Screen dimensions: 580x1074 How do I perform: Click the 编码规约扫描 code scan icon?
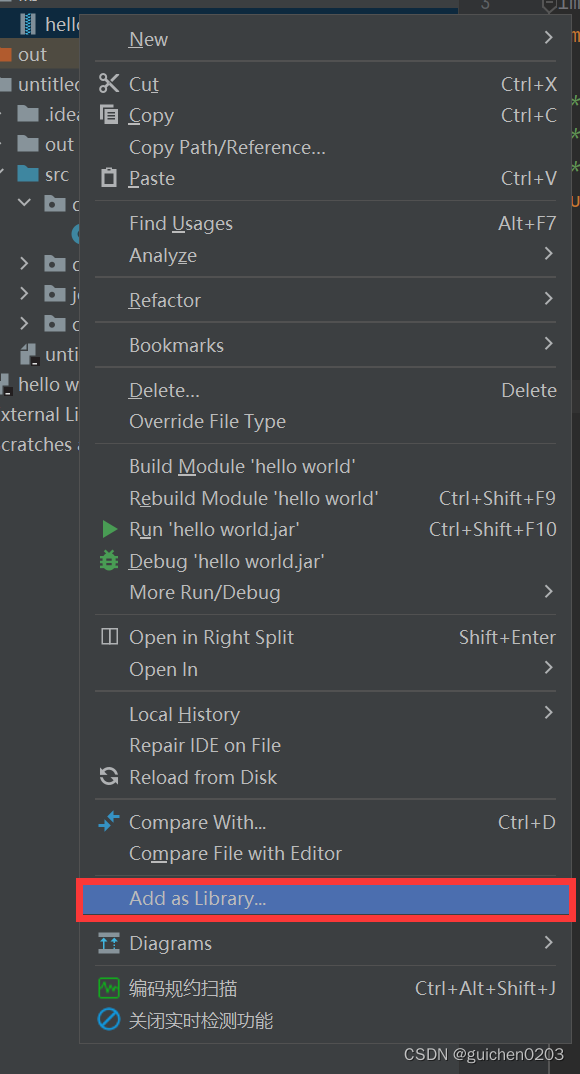click(x=108, y=988)
